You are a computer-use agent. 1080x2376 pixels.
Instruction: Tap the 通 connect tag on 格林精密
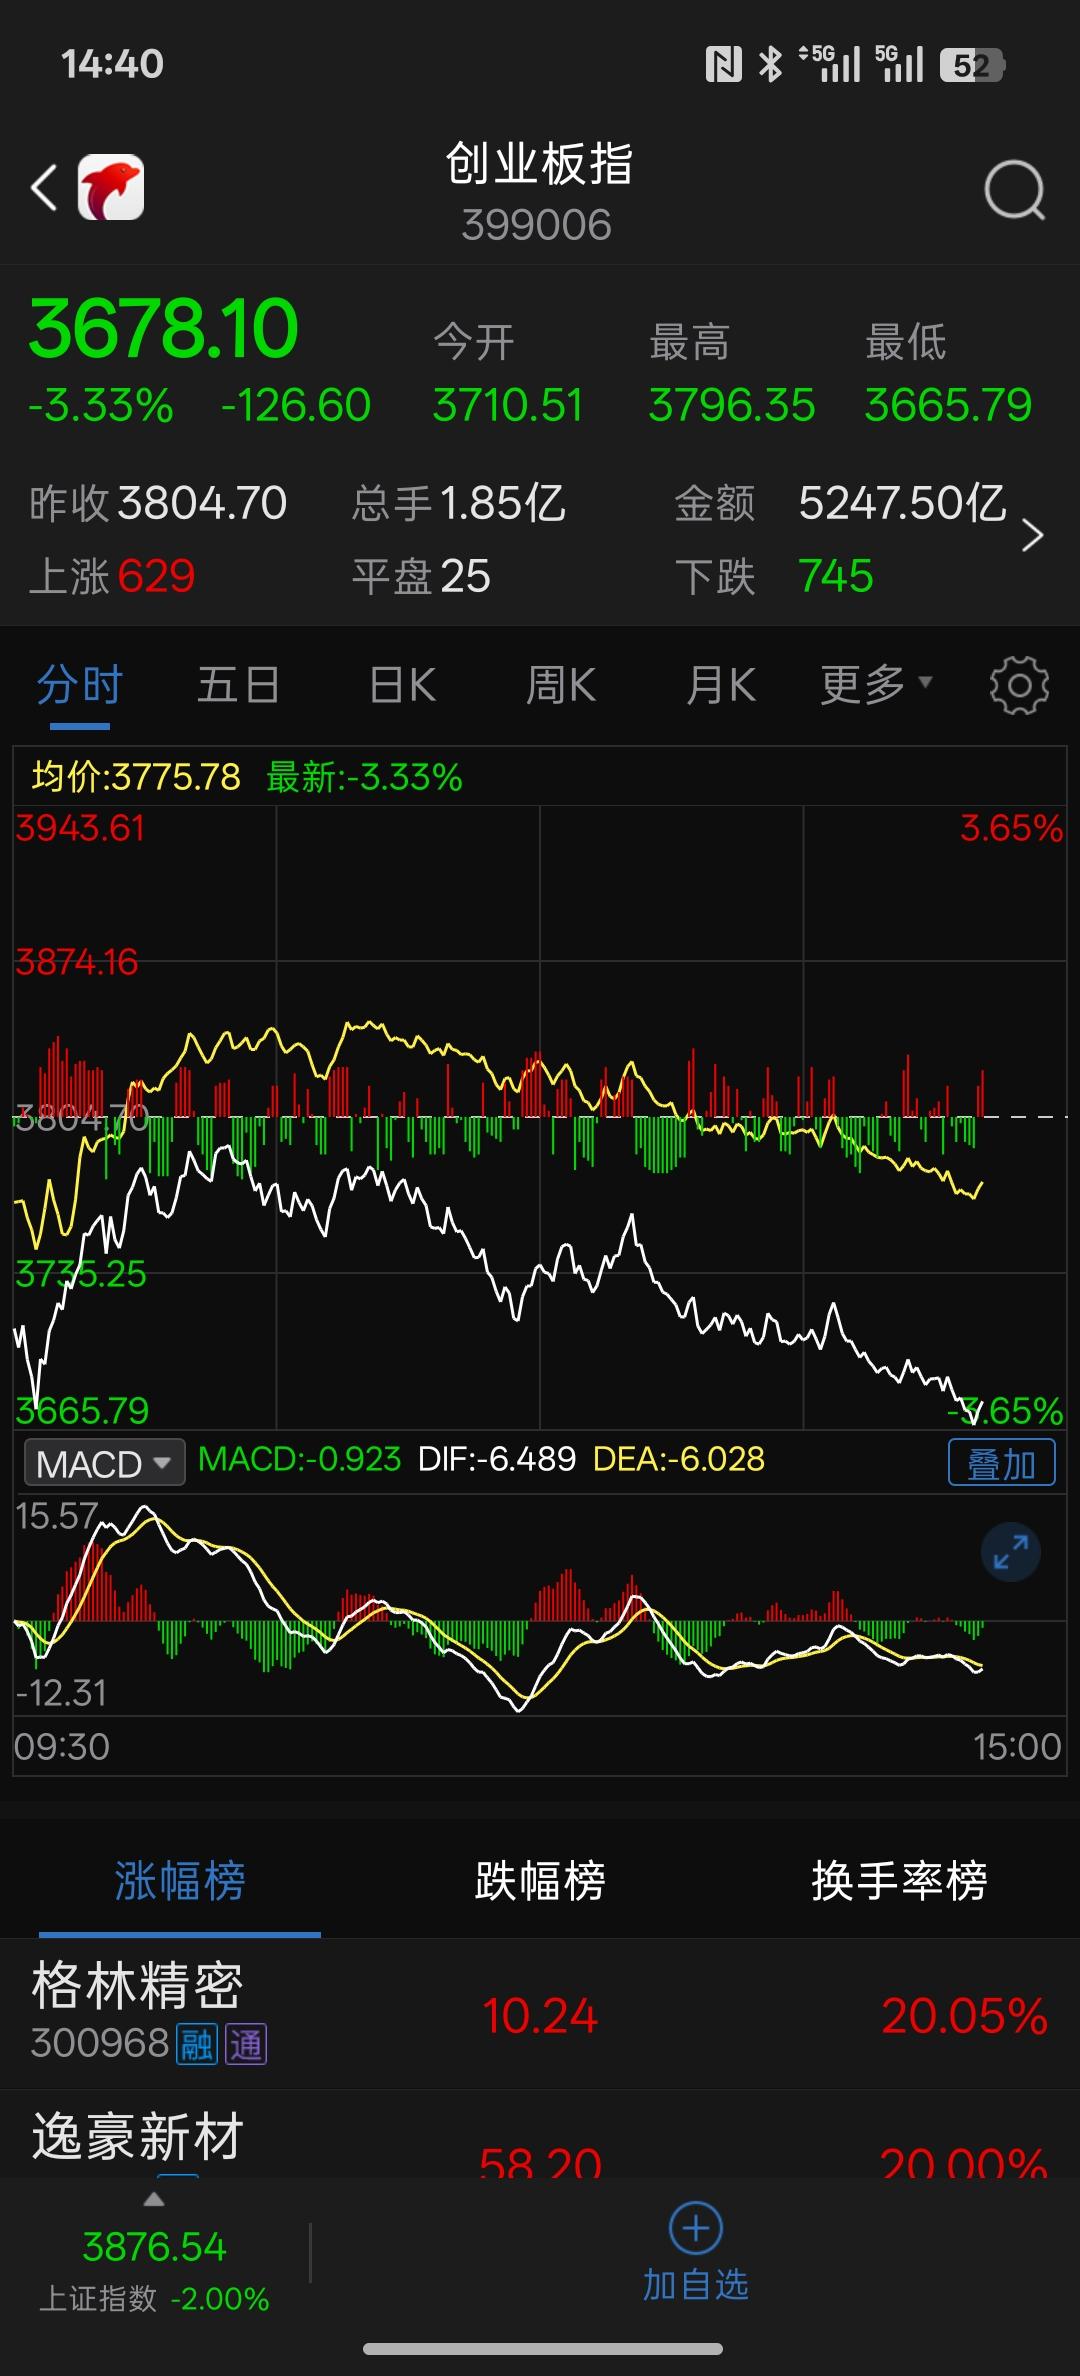[246, 2044]
